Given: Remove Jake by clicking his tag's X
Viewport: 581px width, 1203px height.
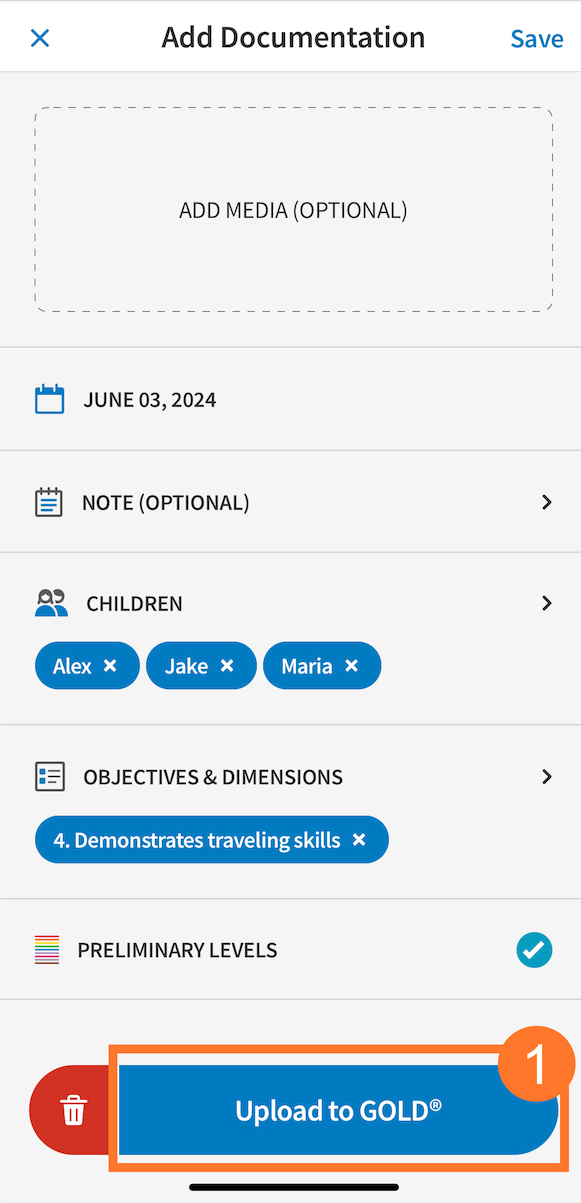Looking at the screenshot, I should [227, 665].
